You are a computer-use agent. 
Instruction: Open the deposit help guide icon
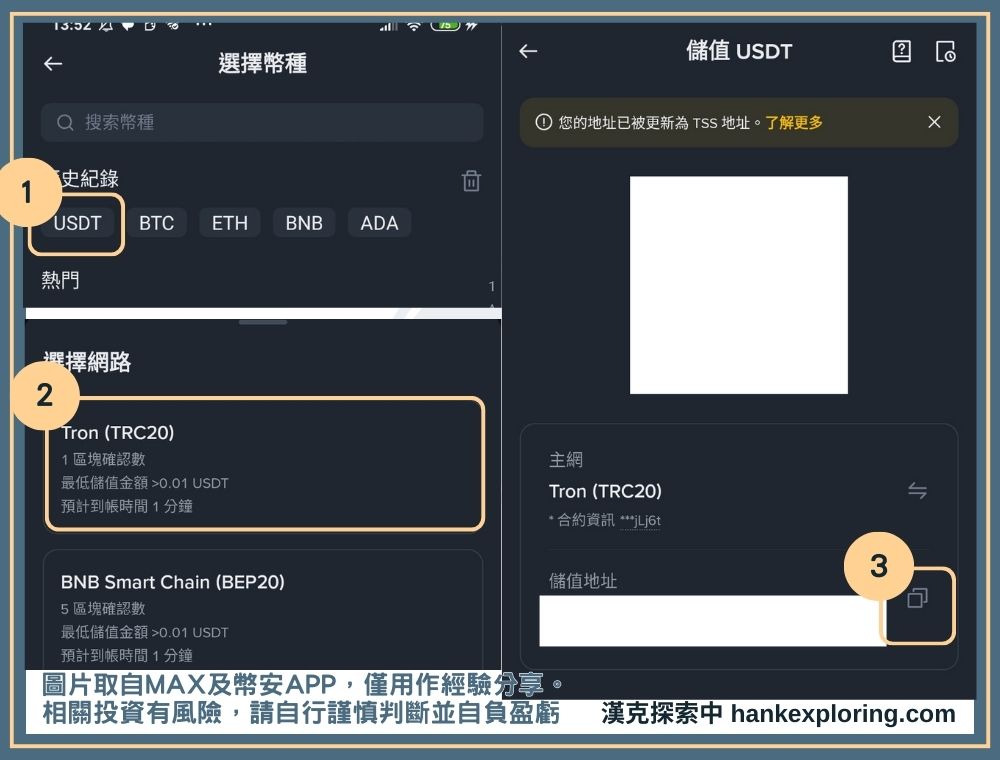coord(901,51)
